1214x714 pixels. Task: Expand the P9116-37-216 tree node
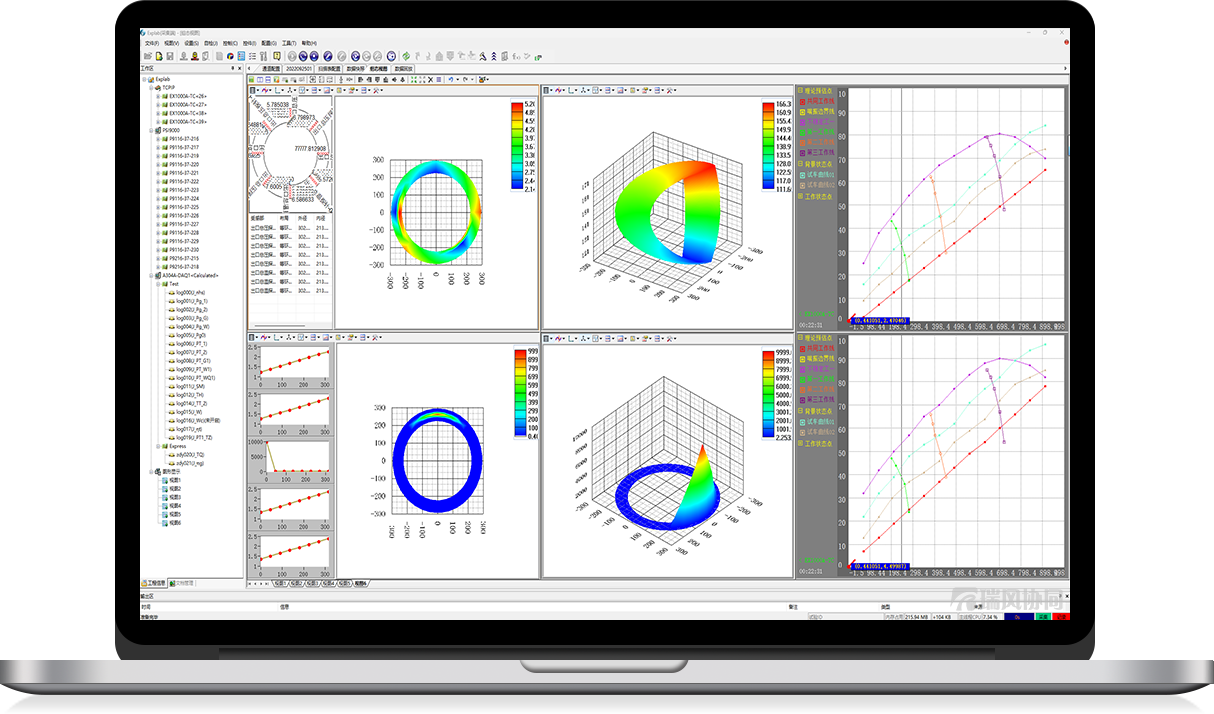pos(158,139)
